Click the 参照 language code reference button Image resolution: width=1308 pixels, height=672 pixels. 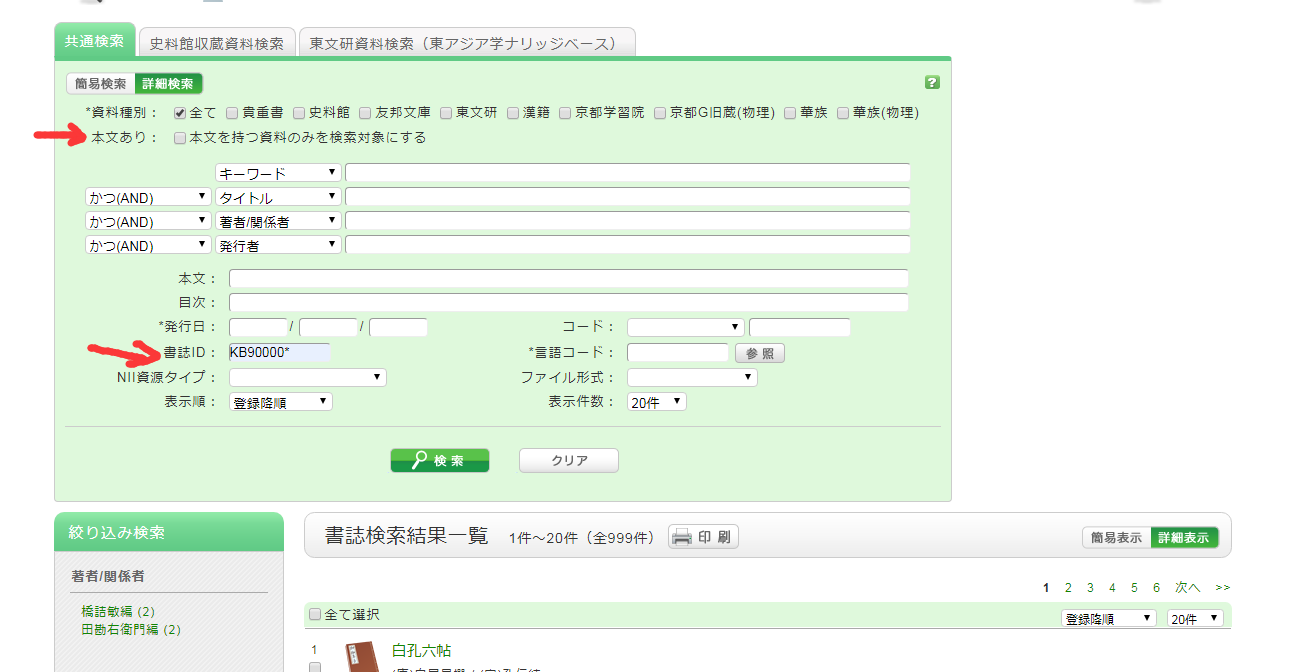759,353
